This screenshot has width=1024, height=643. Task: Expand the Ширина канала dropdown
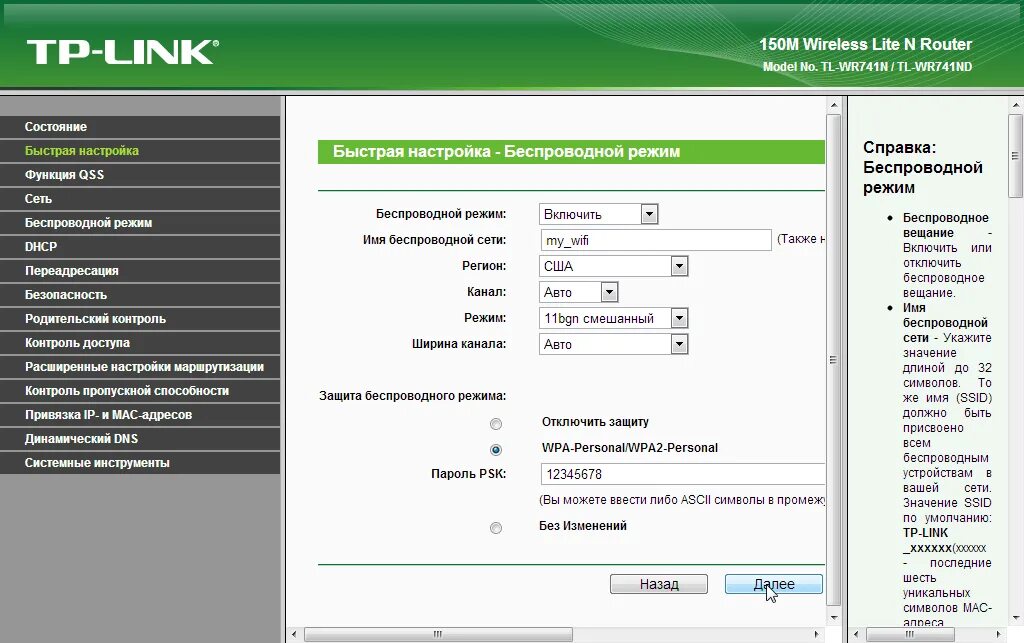(613, 344)
